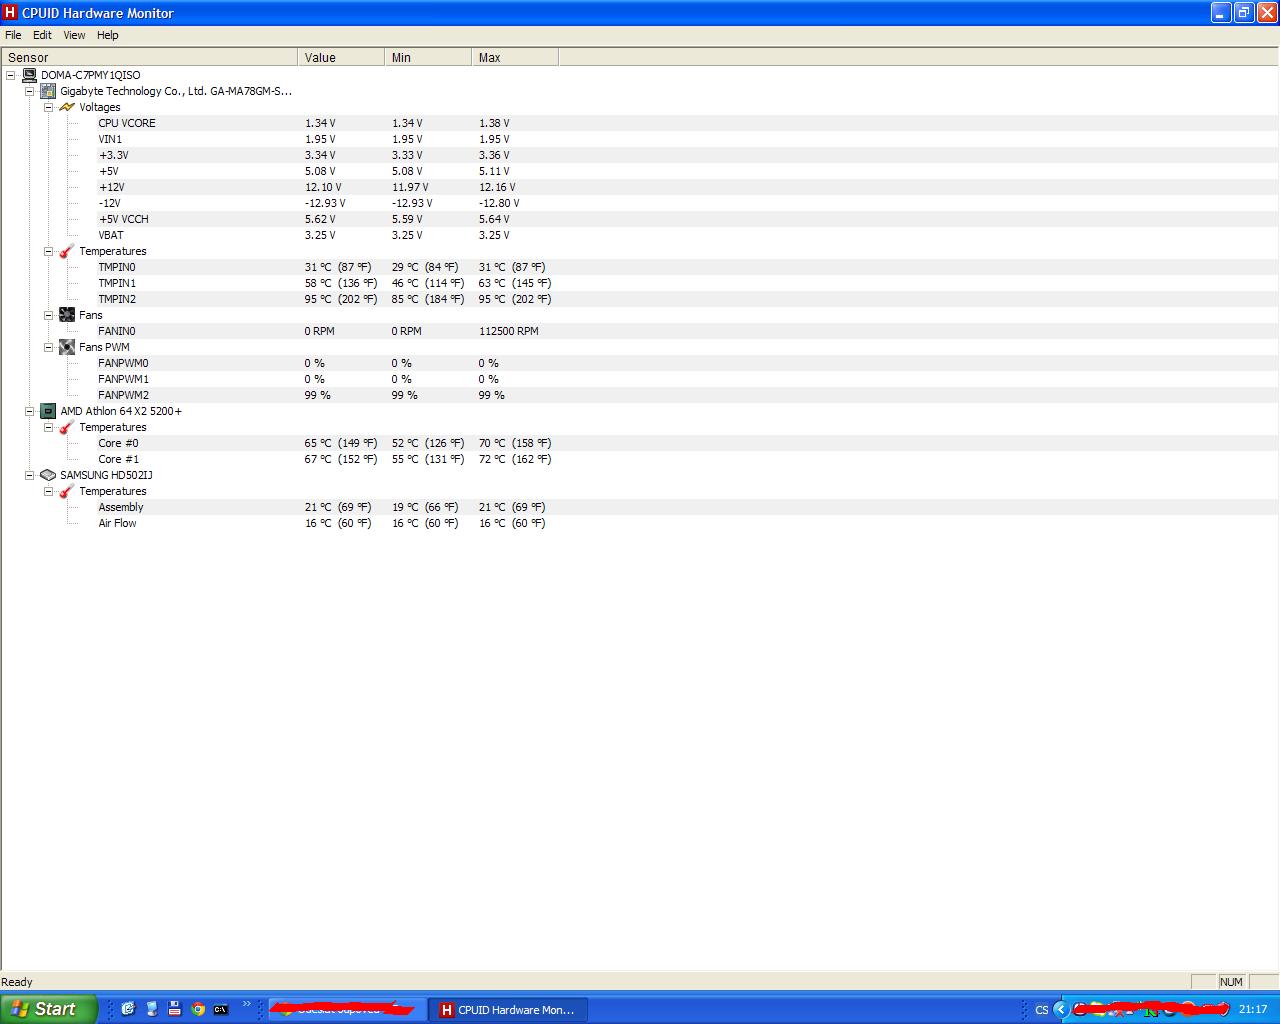Open the Edit menu
1280x1024 pixels.
pyautogui.click(x=42, y=35)
